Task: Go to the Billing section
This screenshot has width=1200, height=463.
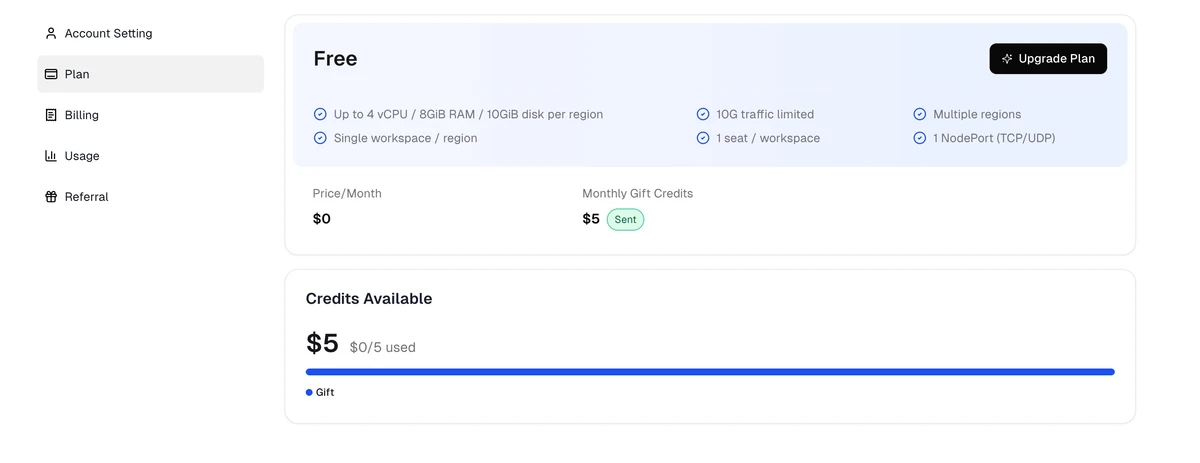Action: 151,115
